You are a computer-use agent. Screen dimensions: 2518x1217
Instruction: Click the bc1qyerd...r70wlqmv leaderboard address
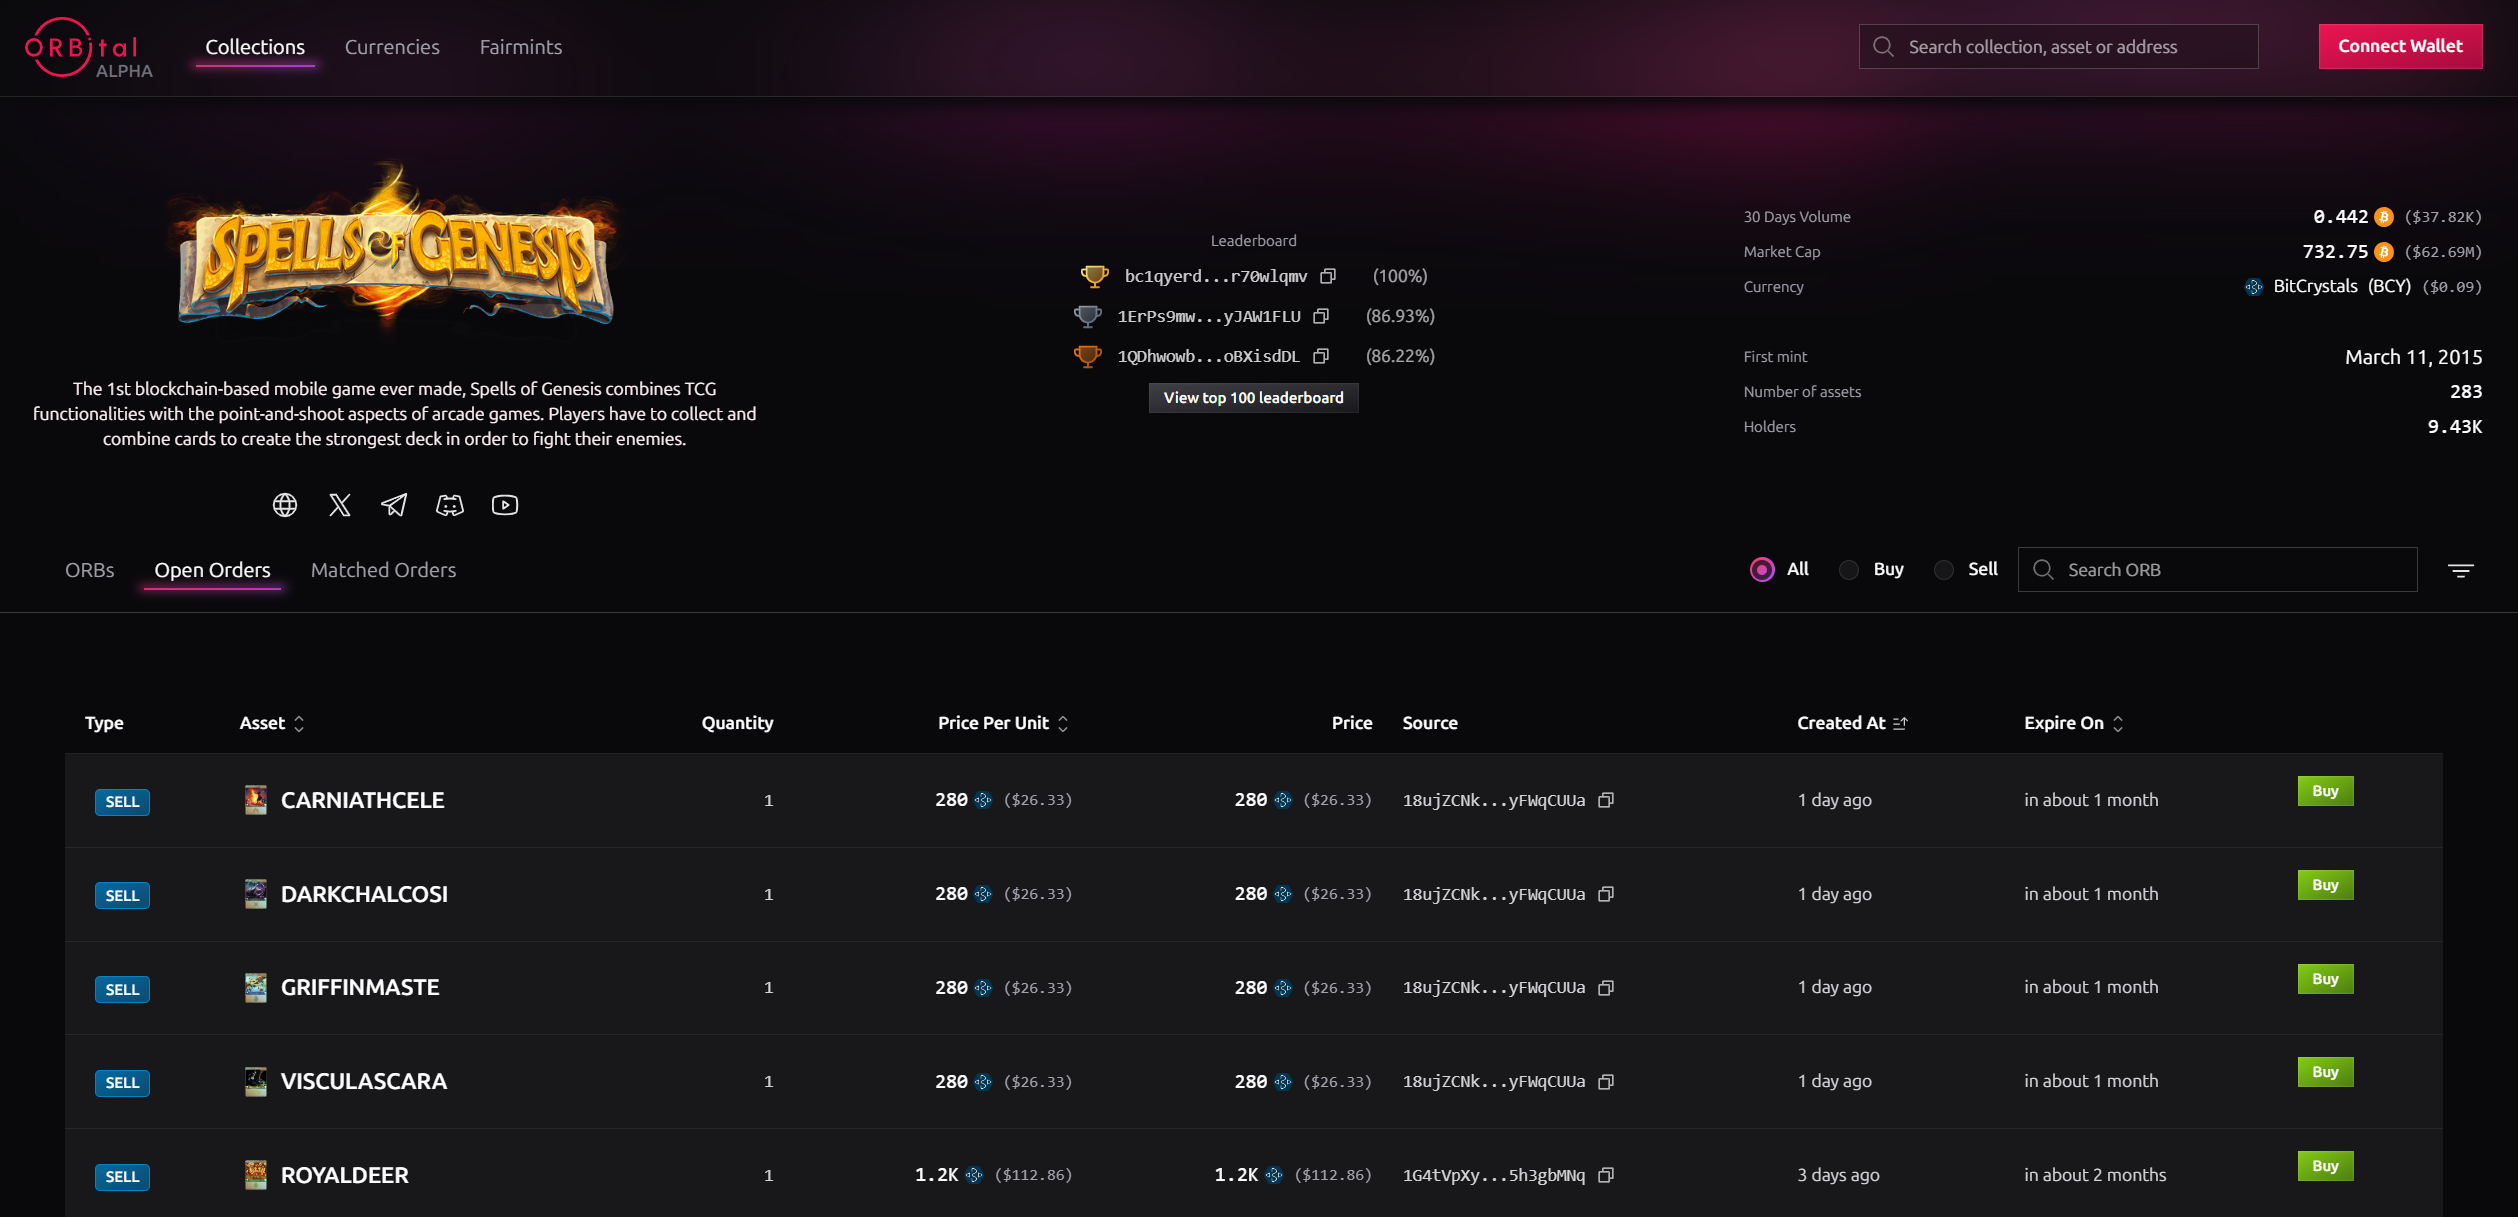1216,276
